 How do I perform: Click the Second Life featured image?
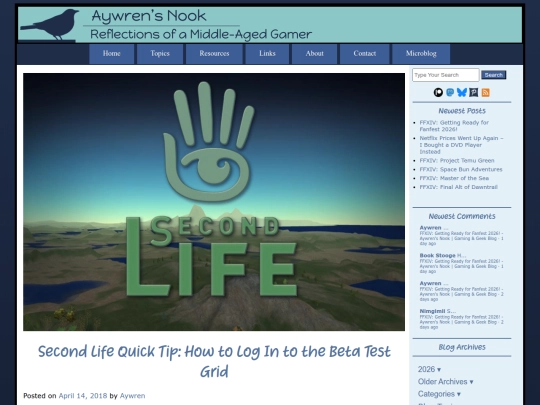214,202
